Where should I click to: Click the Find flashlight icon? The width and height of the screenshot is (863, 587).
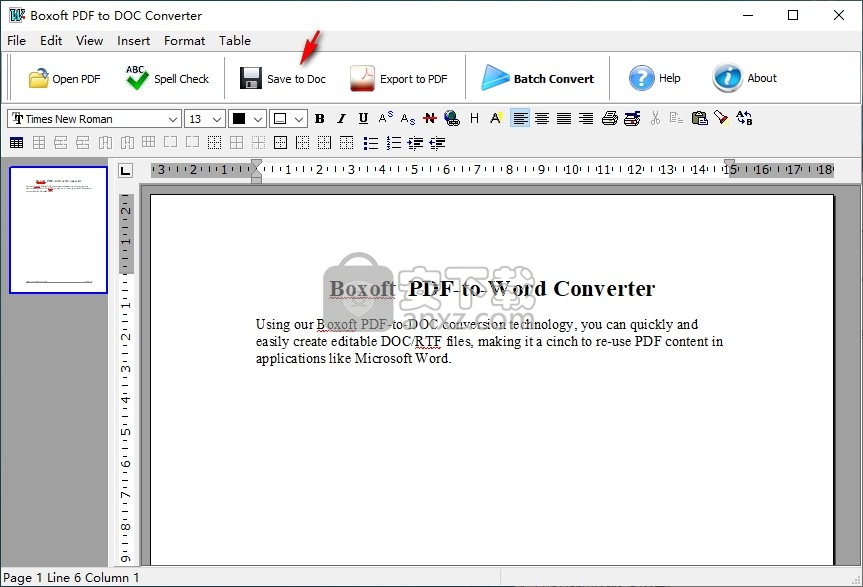[721, 118]
